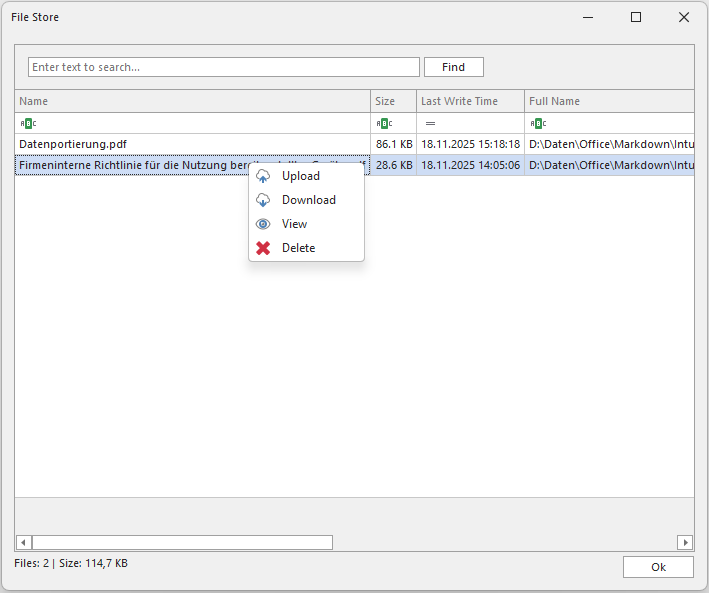The width and height of the screenshot is (709, 593).
Task: Sort by the Full Name column header
Action: pyautogui.click(x=610, y=101)
